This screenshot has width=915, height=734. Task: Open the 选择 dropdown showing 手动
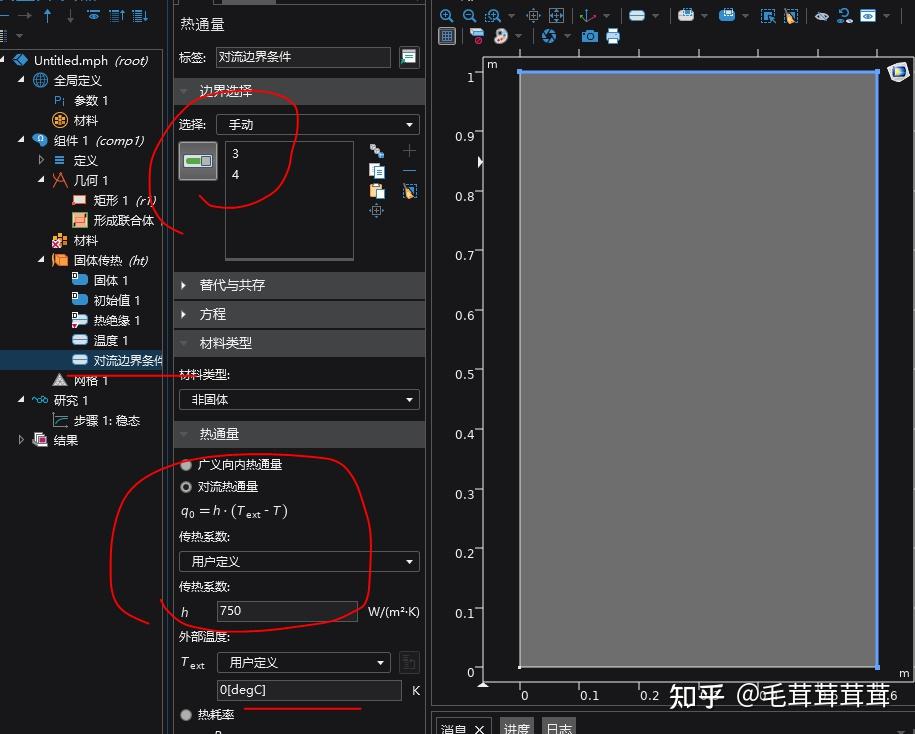click(x=317, y=124)
